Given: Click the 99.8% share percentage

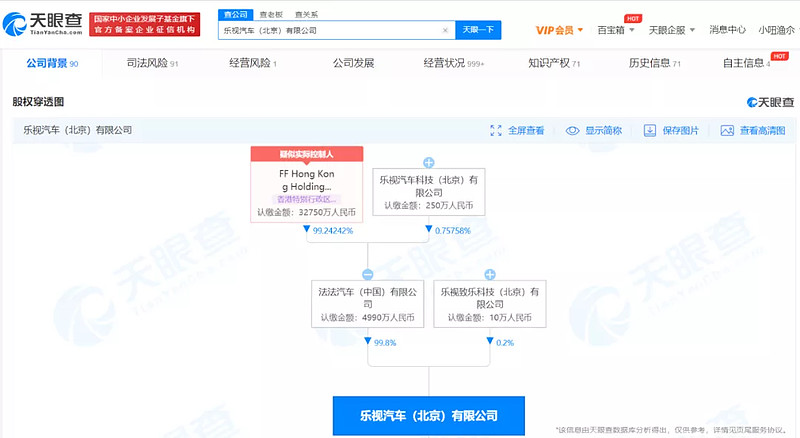Looking at the screenshot, I should point(385,343).
